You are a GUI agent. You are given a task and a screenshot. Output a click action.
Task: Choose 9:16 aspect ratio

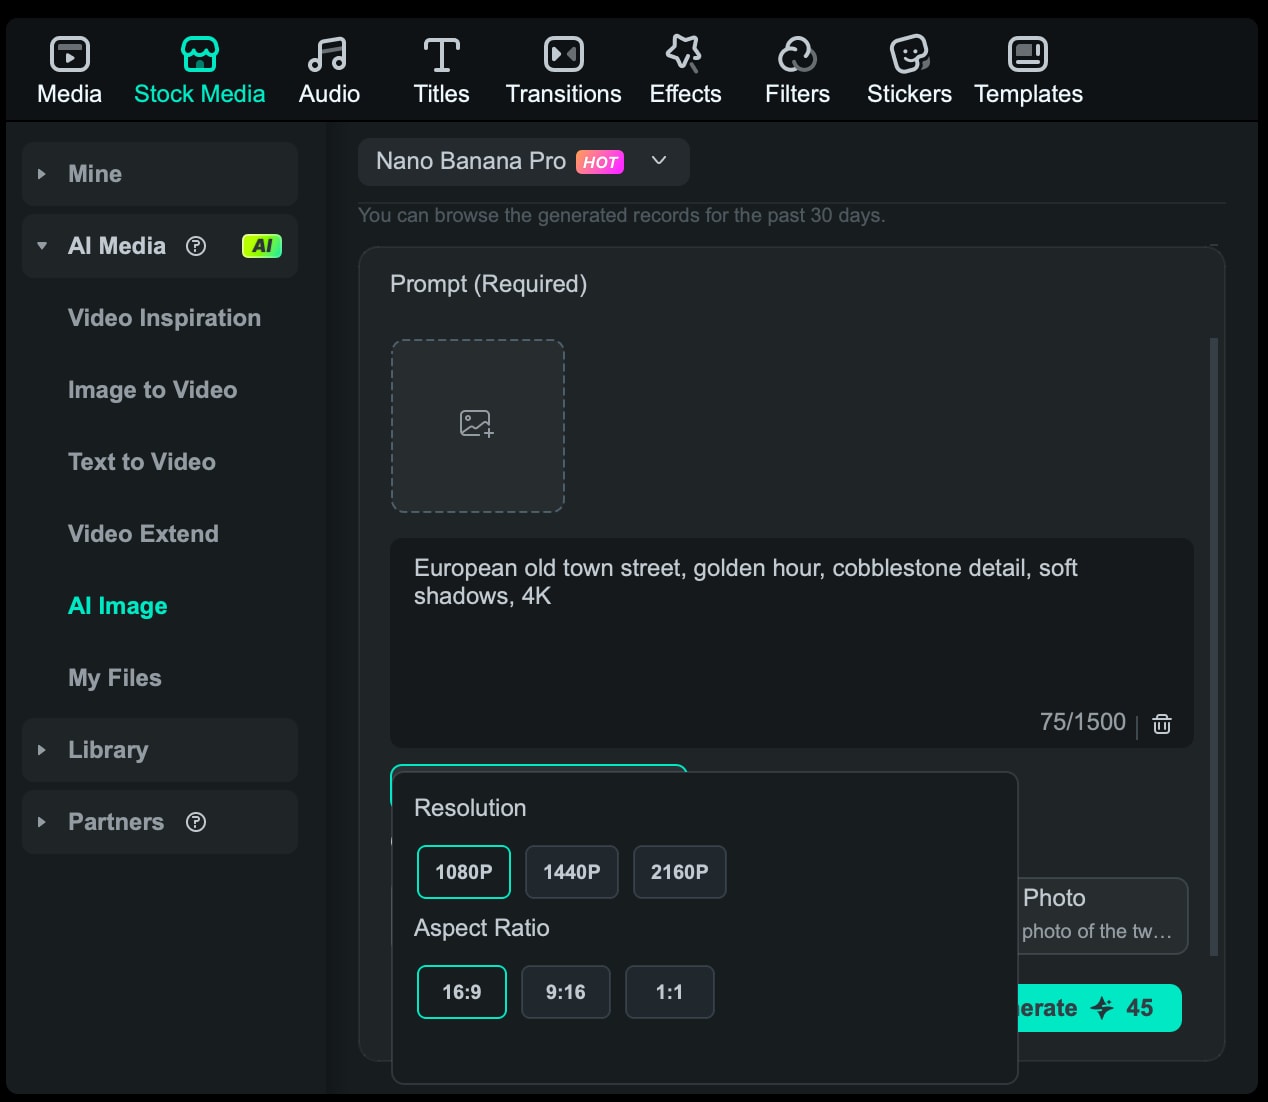[566, 992]
